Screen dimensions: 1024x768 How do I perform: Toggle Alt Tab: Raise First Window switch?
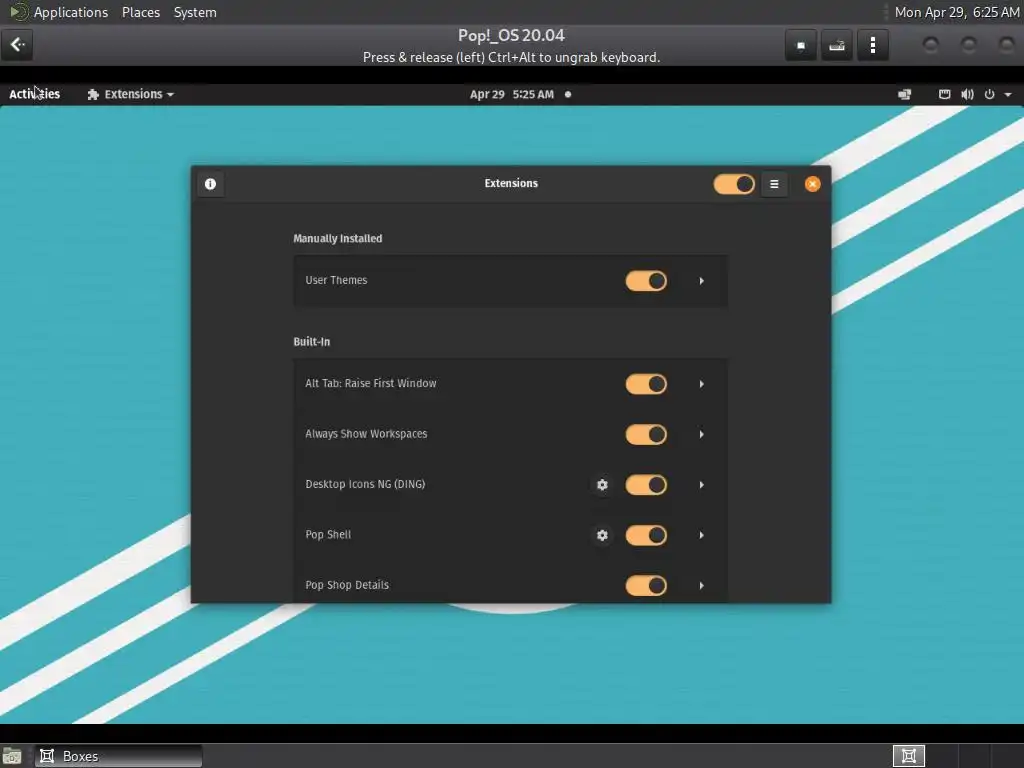tap(646, 384)
